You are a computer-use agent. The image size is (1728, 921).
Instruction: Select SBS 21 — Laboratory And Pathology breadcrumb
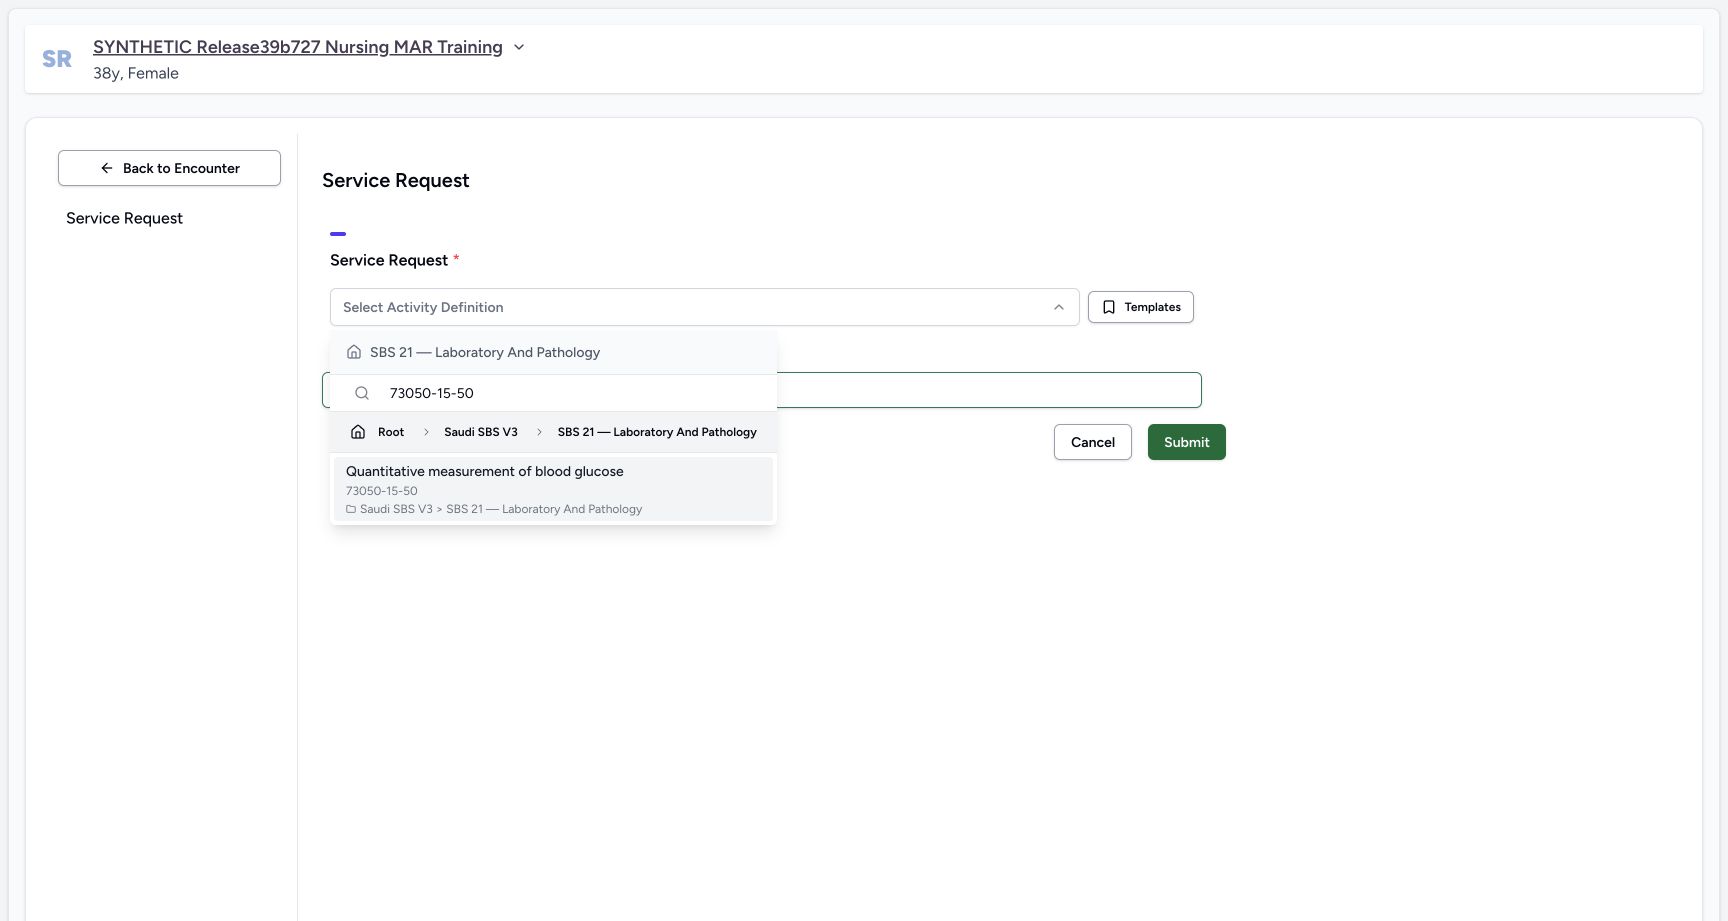[657, 432]
